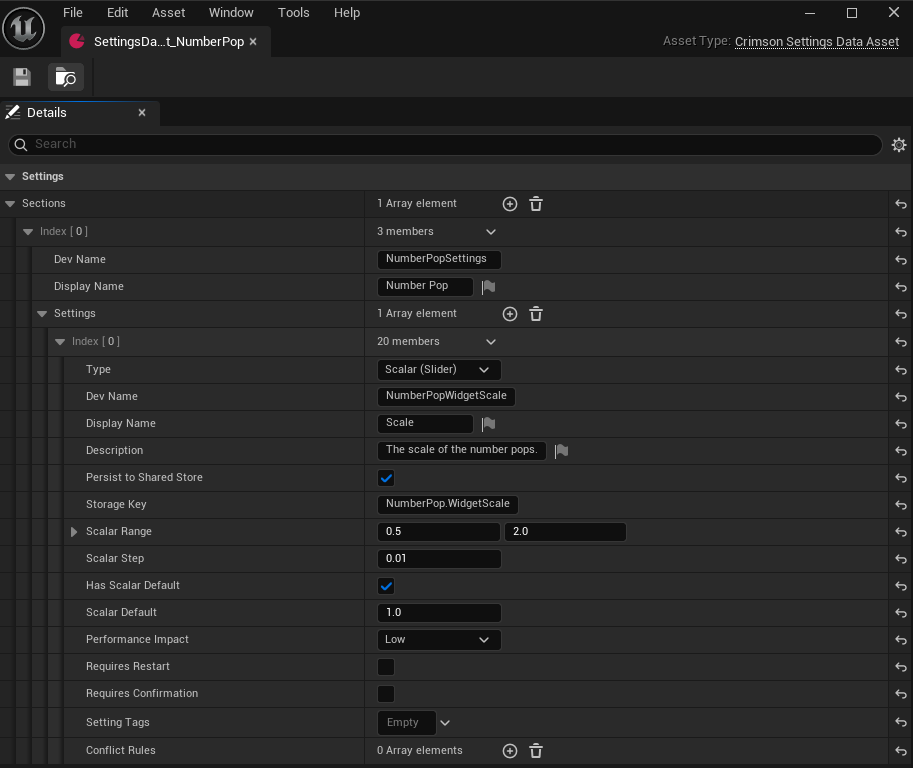913x768 pixels.
Task: Open localization flag for Number Pop
Action: pos(489,286)
